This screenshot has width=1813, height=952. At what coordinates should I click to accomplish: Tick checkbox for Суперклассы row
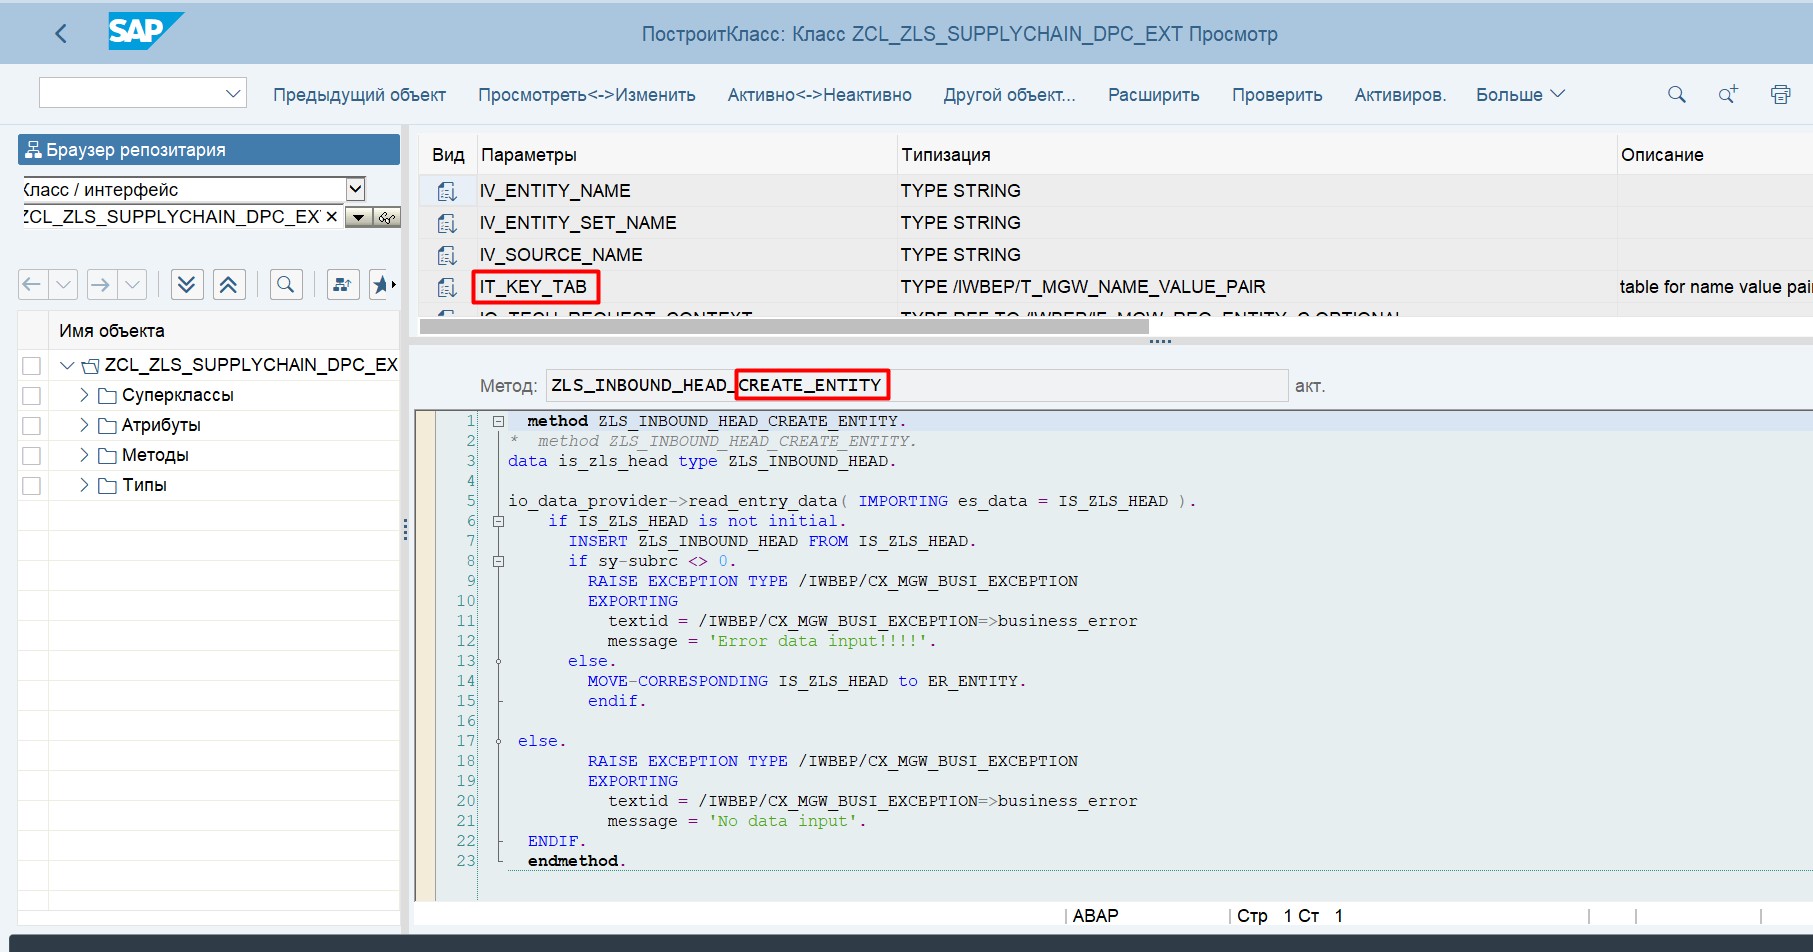coord(32,396)
